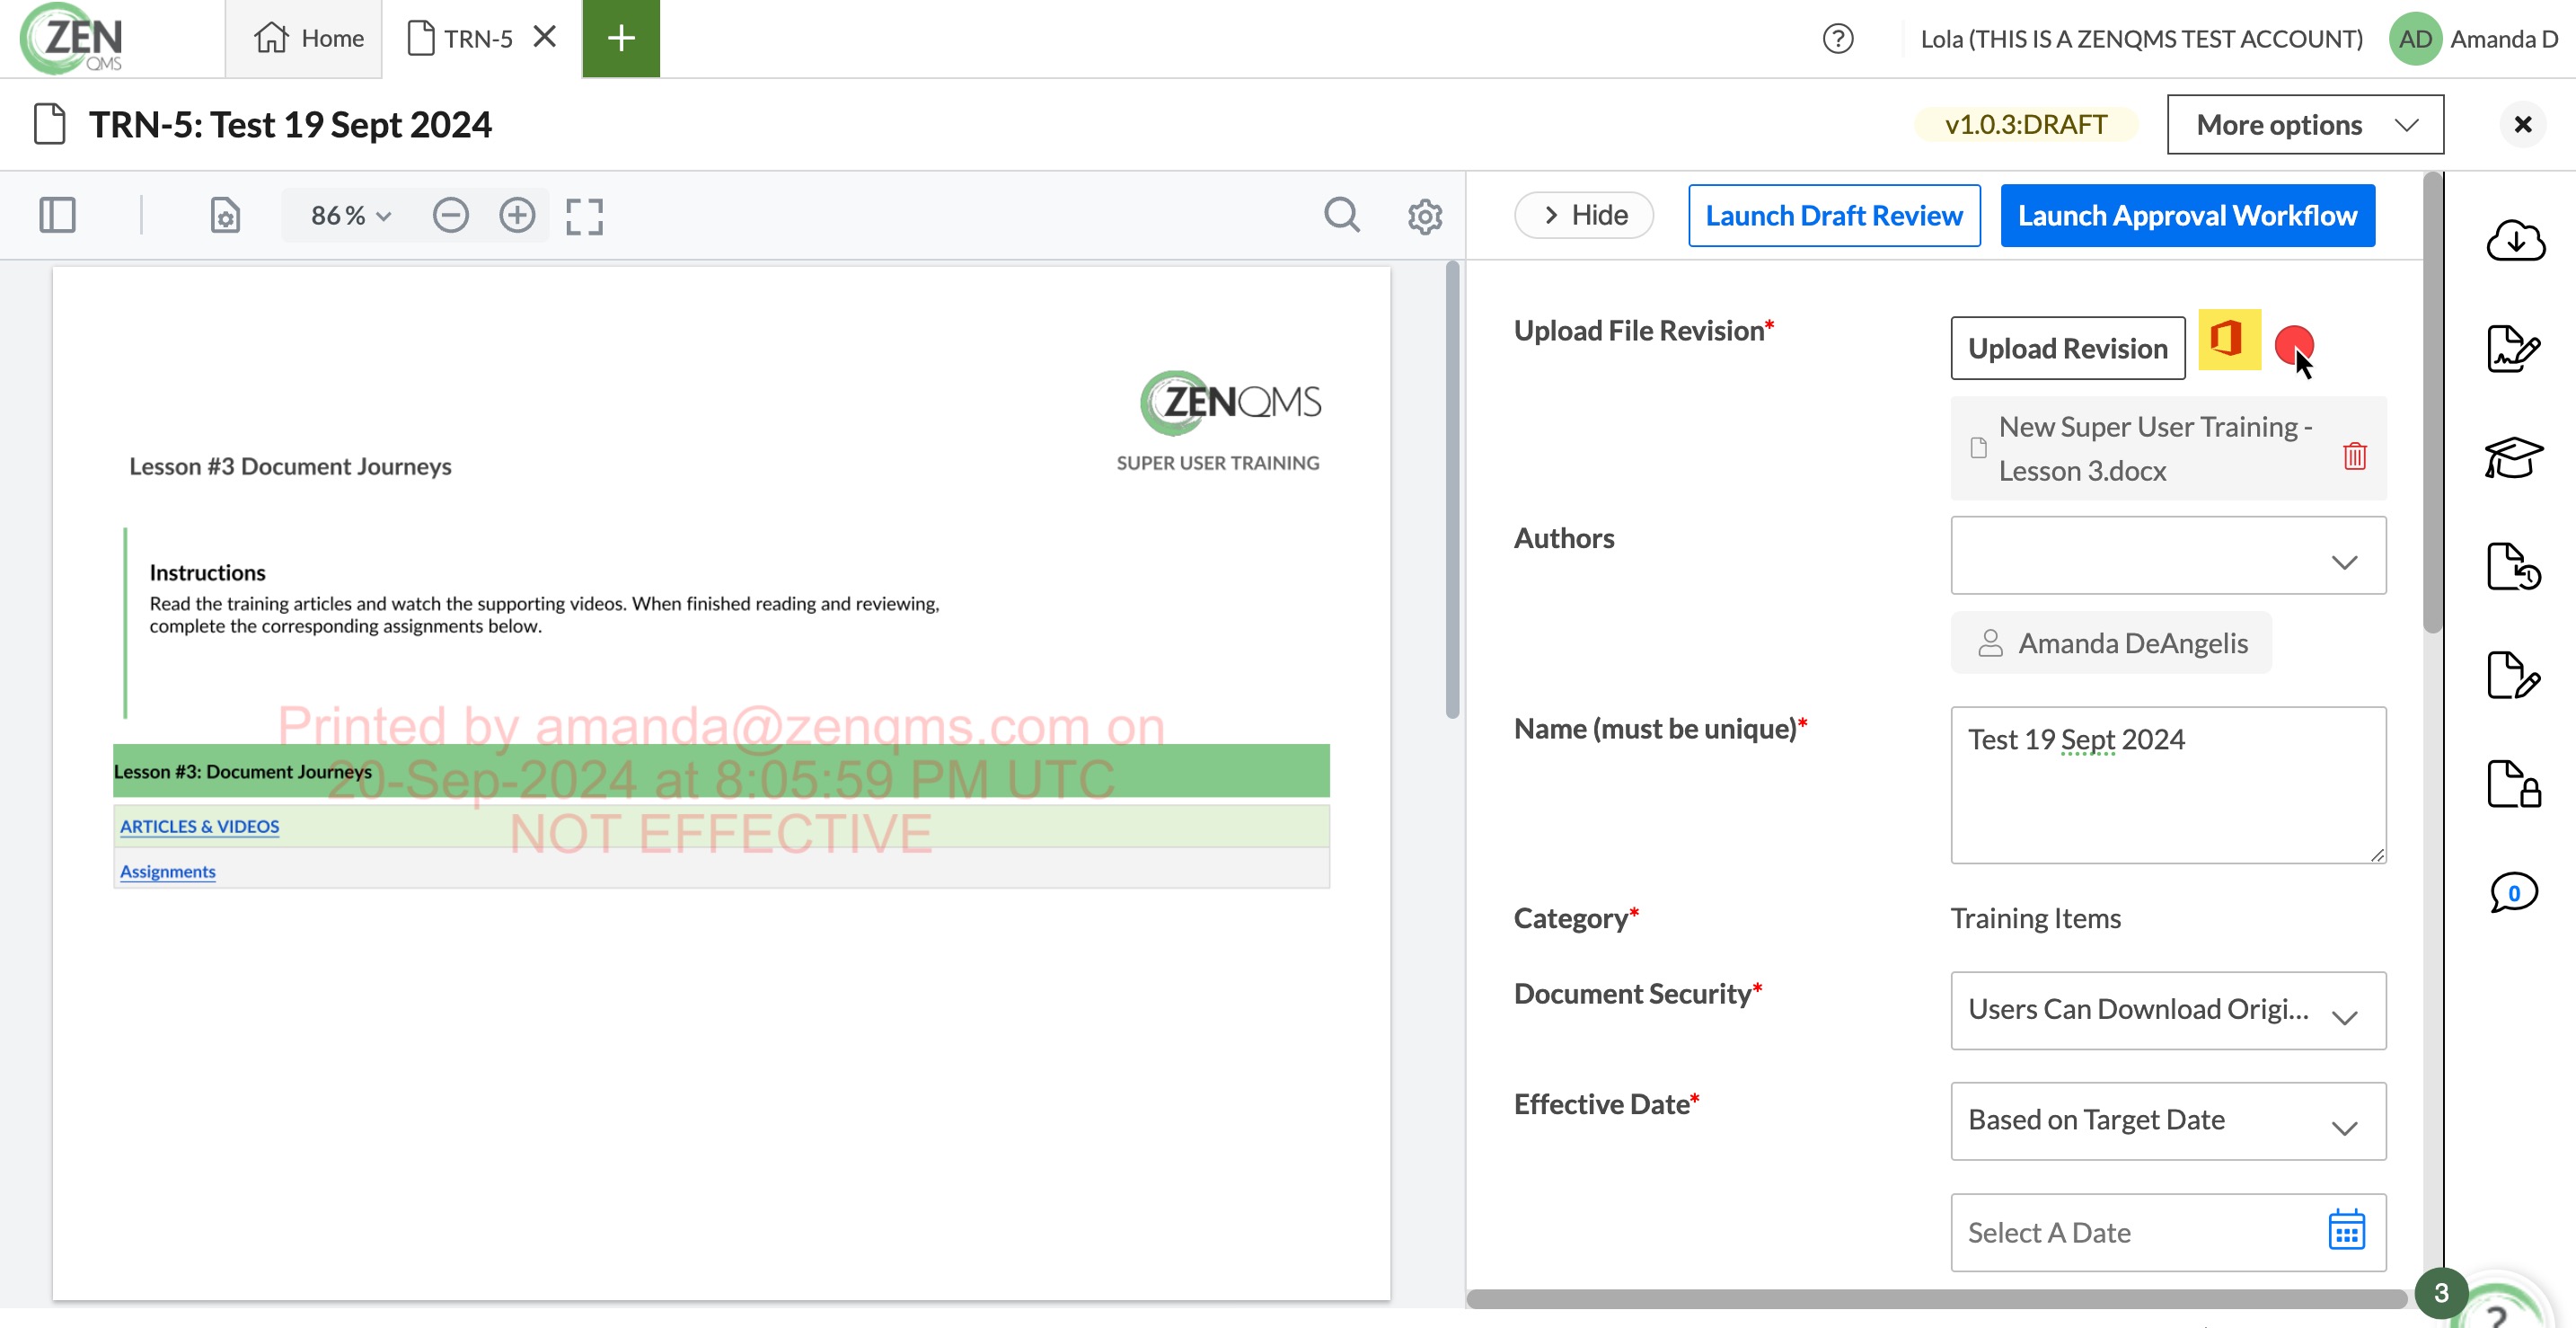Open viewer settings gear

click(x=1425, y=215)
